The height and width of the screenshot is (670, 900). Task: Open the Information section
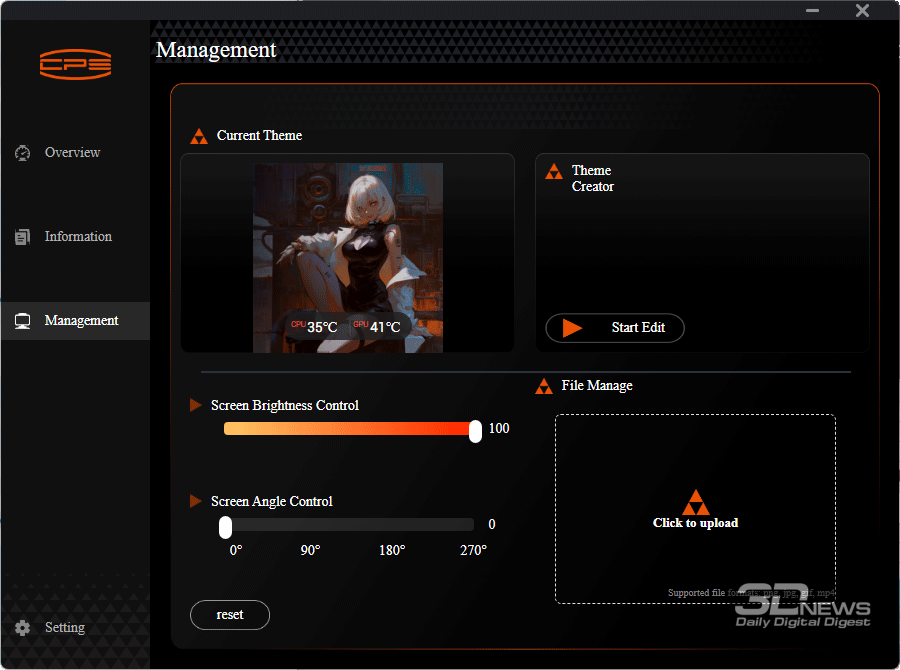(x=75, y=237)
